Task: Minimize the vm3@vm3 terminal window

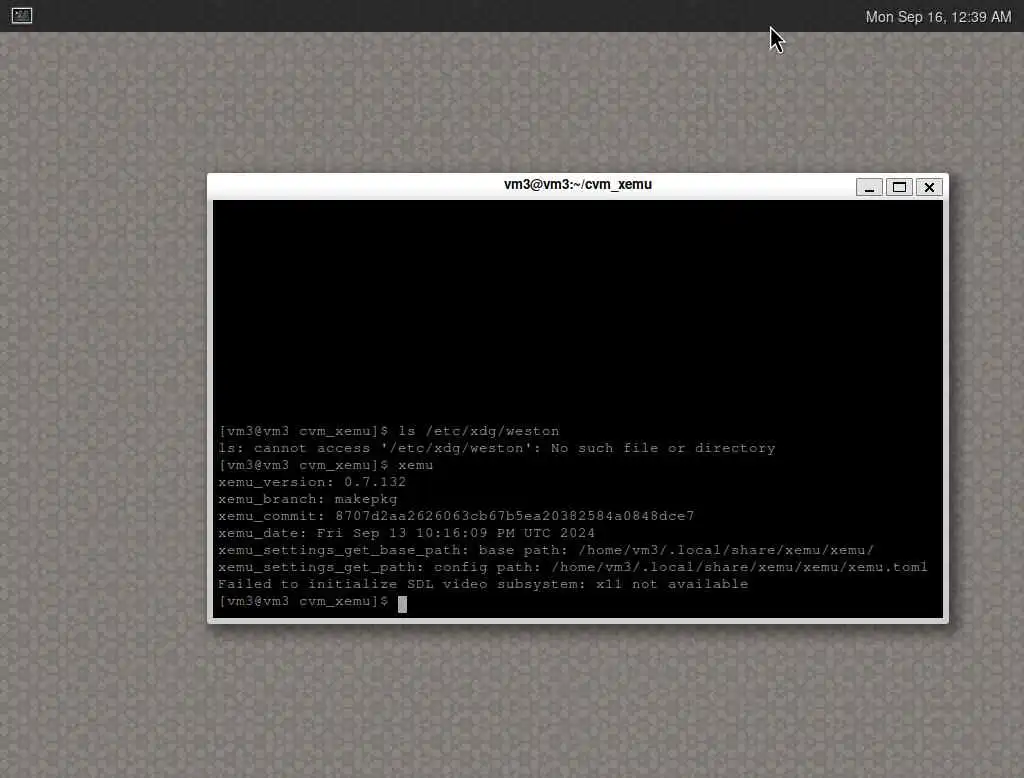Action: point(869,187)
